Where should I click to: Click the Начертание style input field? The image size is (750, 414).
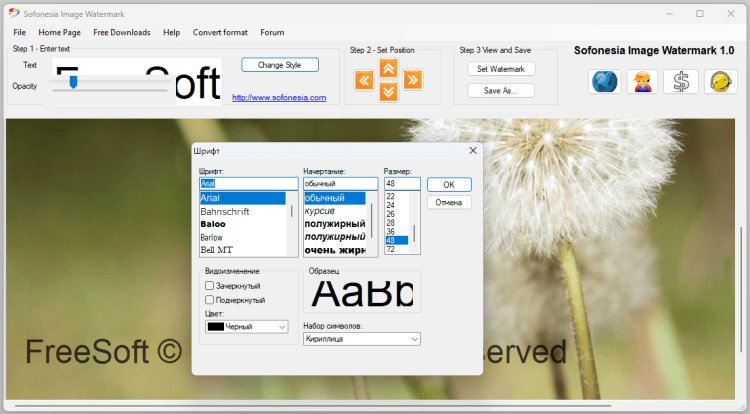340,184
